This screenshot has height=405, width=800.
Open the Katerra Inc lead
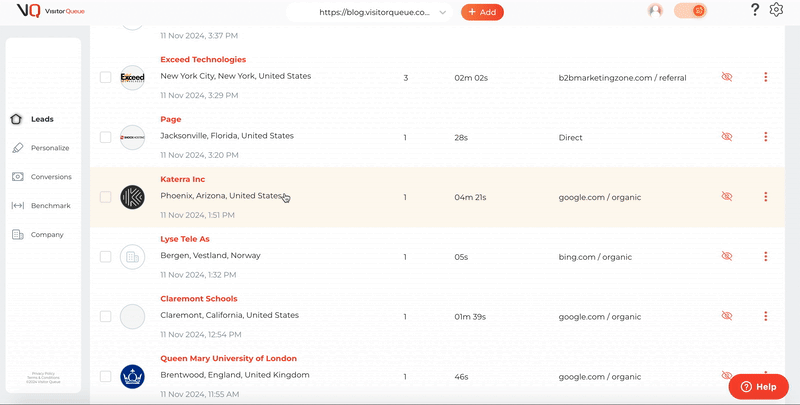(183, 179)
